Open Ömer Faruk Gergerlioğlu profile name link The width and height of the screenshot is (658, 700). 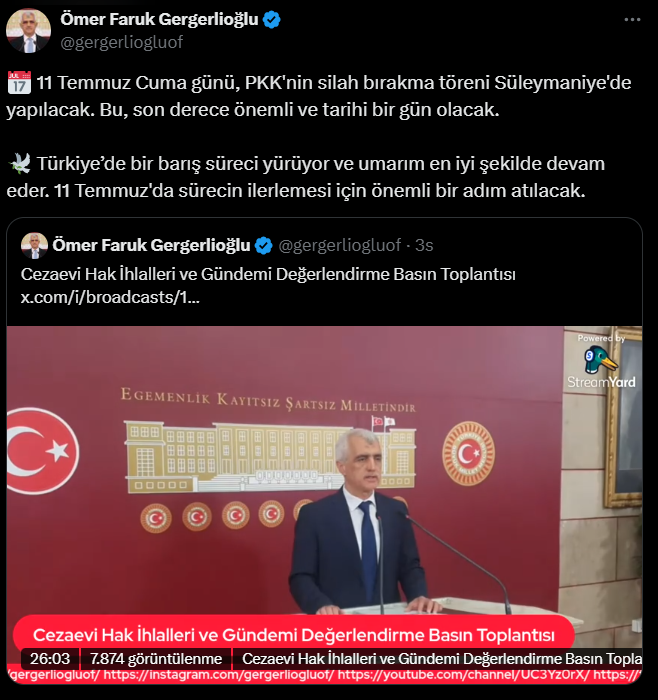[159, 19]
